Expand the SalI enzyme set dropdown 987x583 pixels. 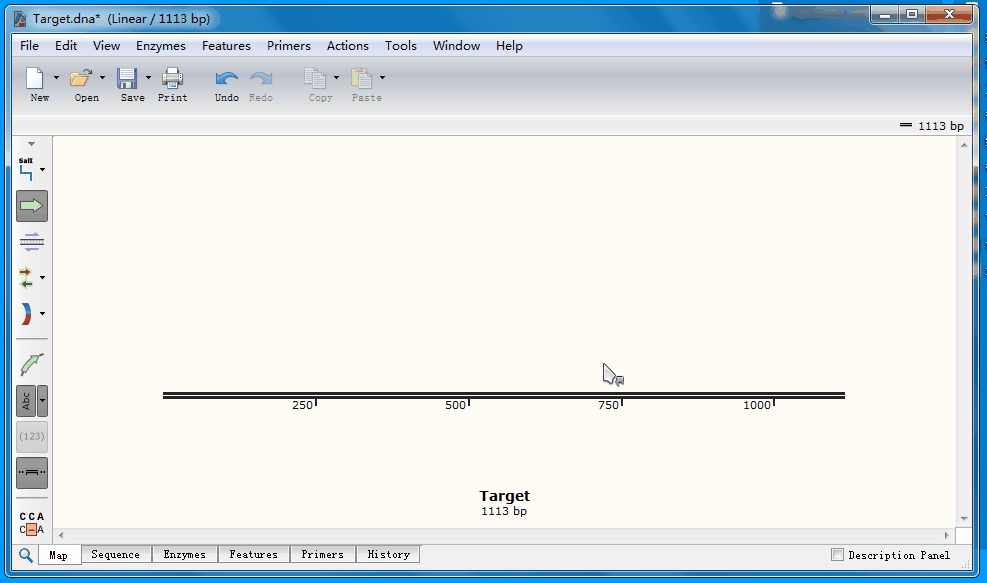tap(42, 170)
